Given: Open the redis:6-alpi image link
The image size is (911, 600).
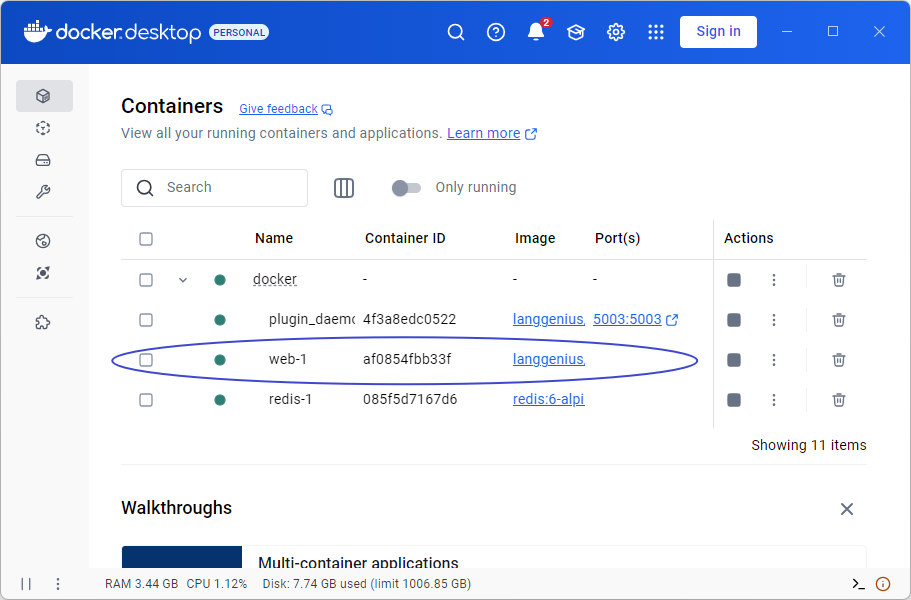Looking at the screenshot, I should (548, 399).
